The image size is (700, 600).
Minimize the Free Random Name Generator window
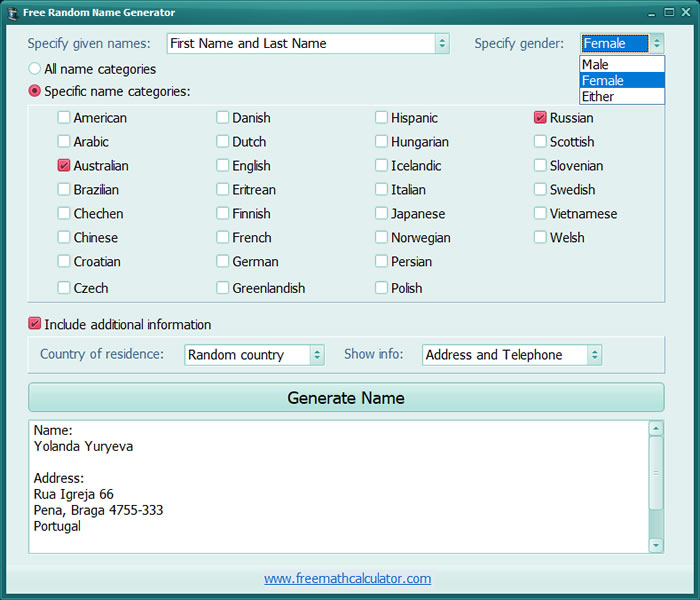click(651, 13)
